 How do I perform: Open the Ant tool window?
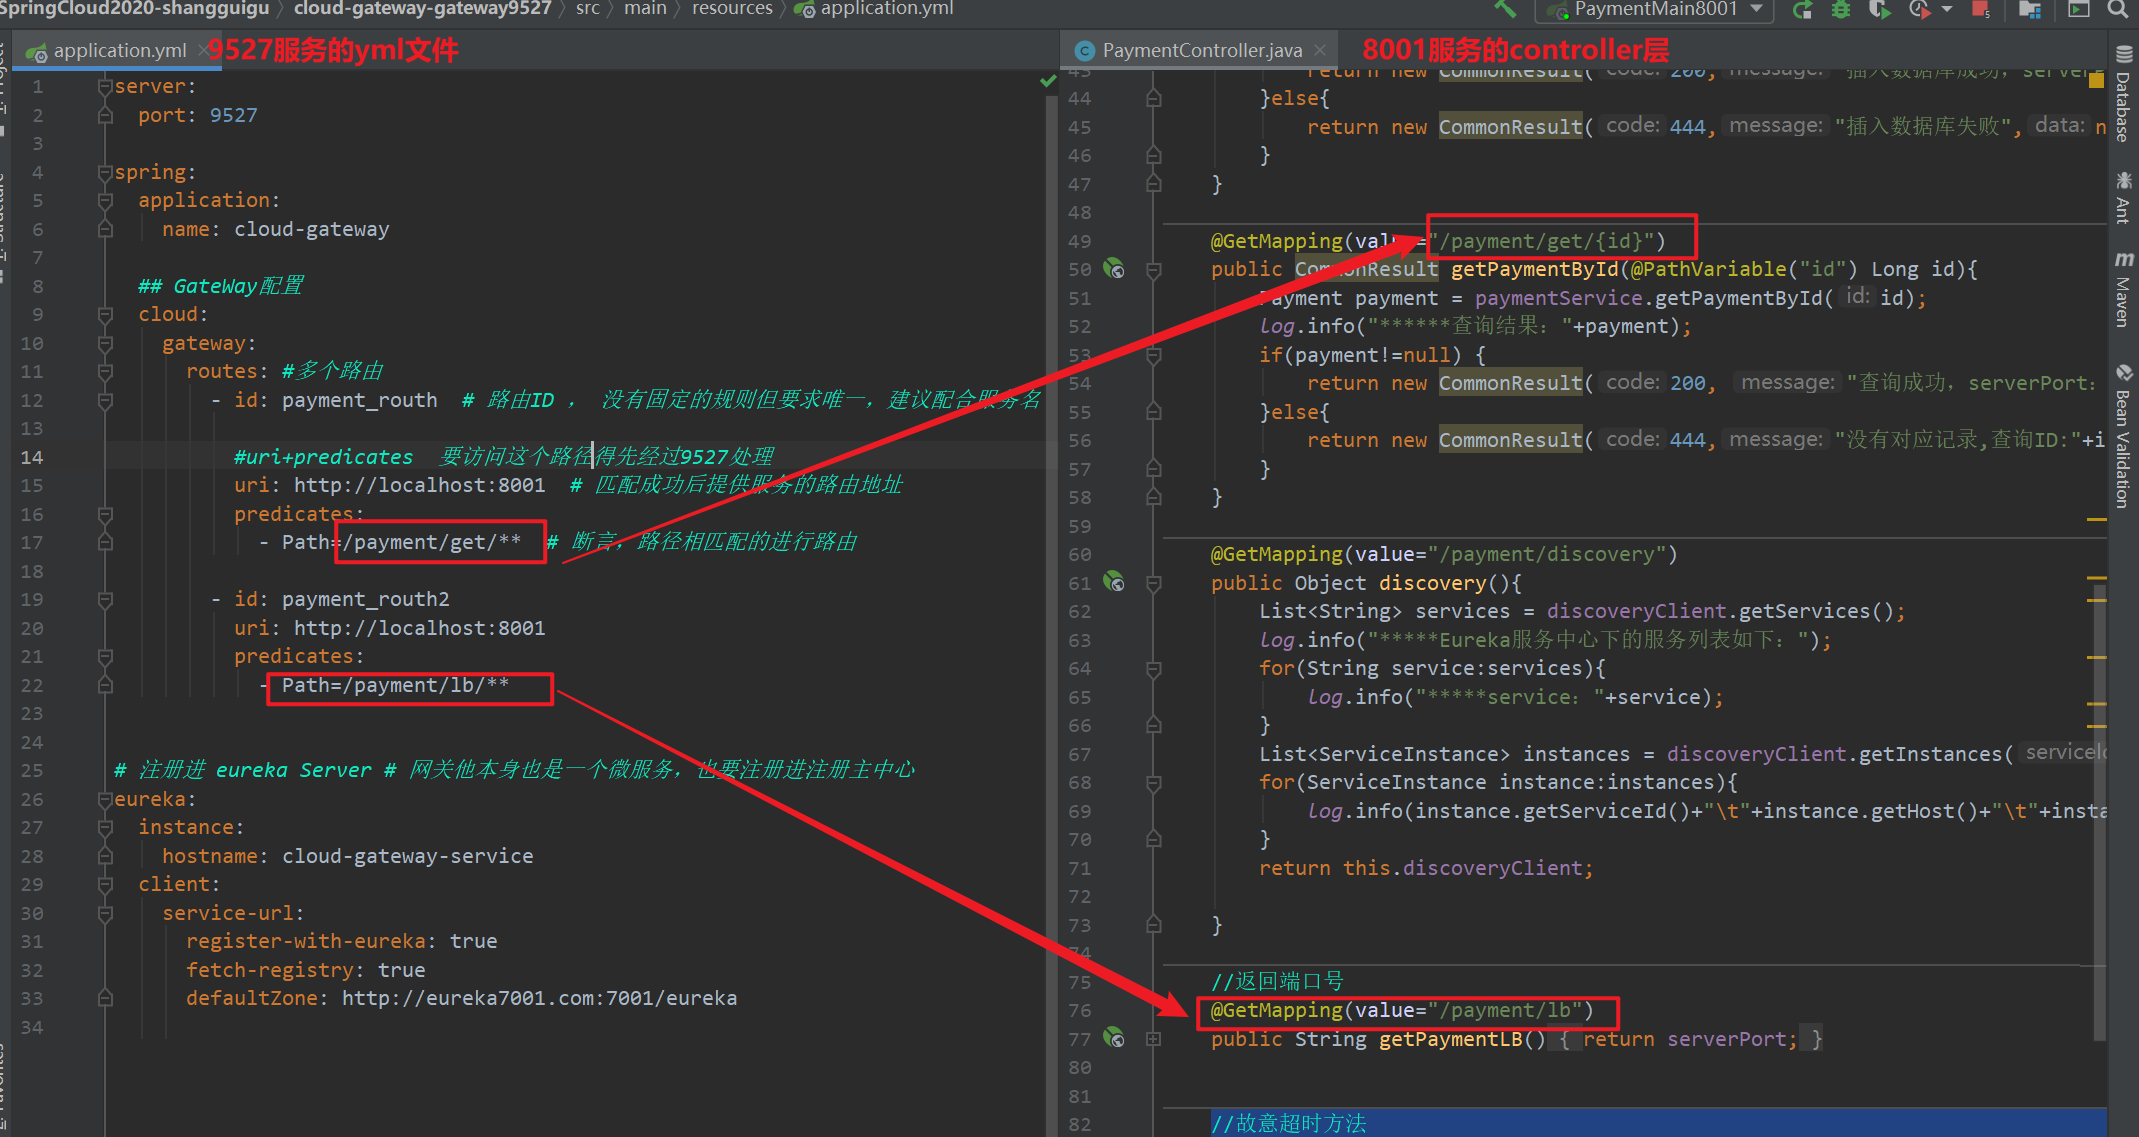click(x=2123, y=197)
